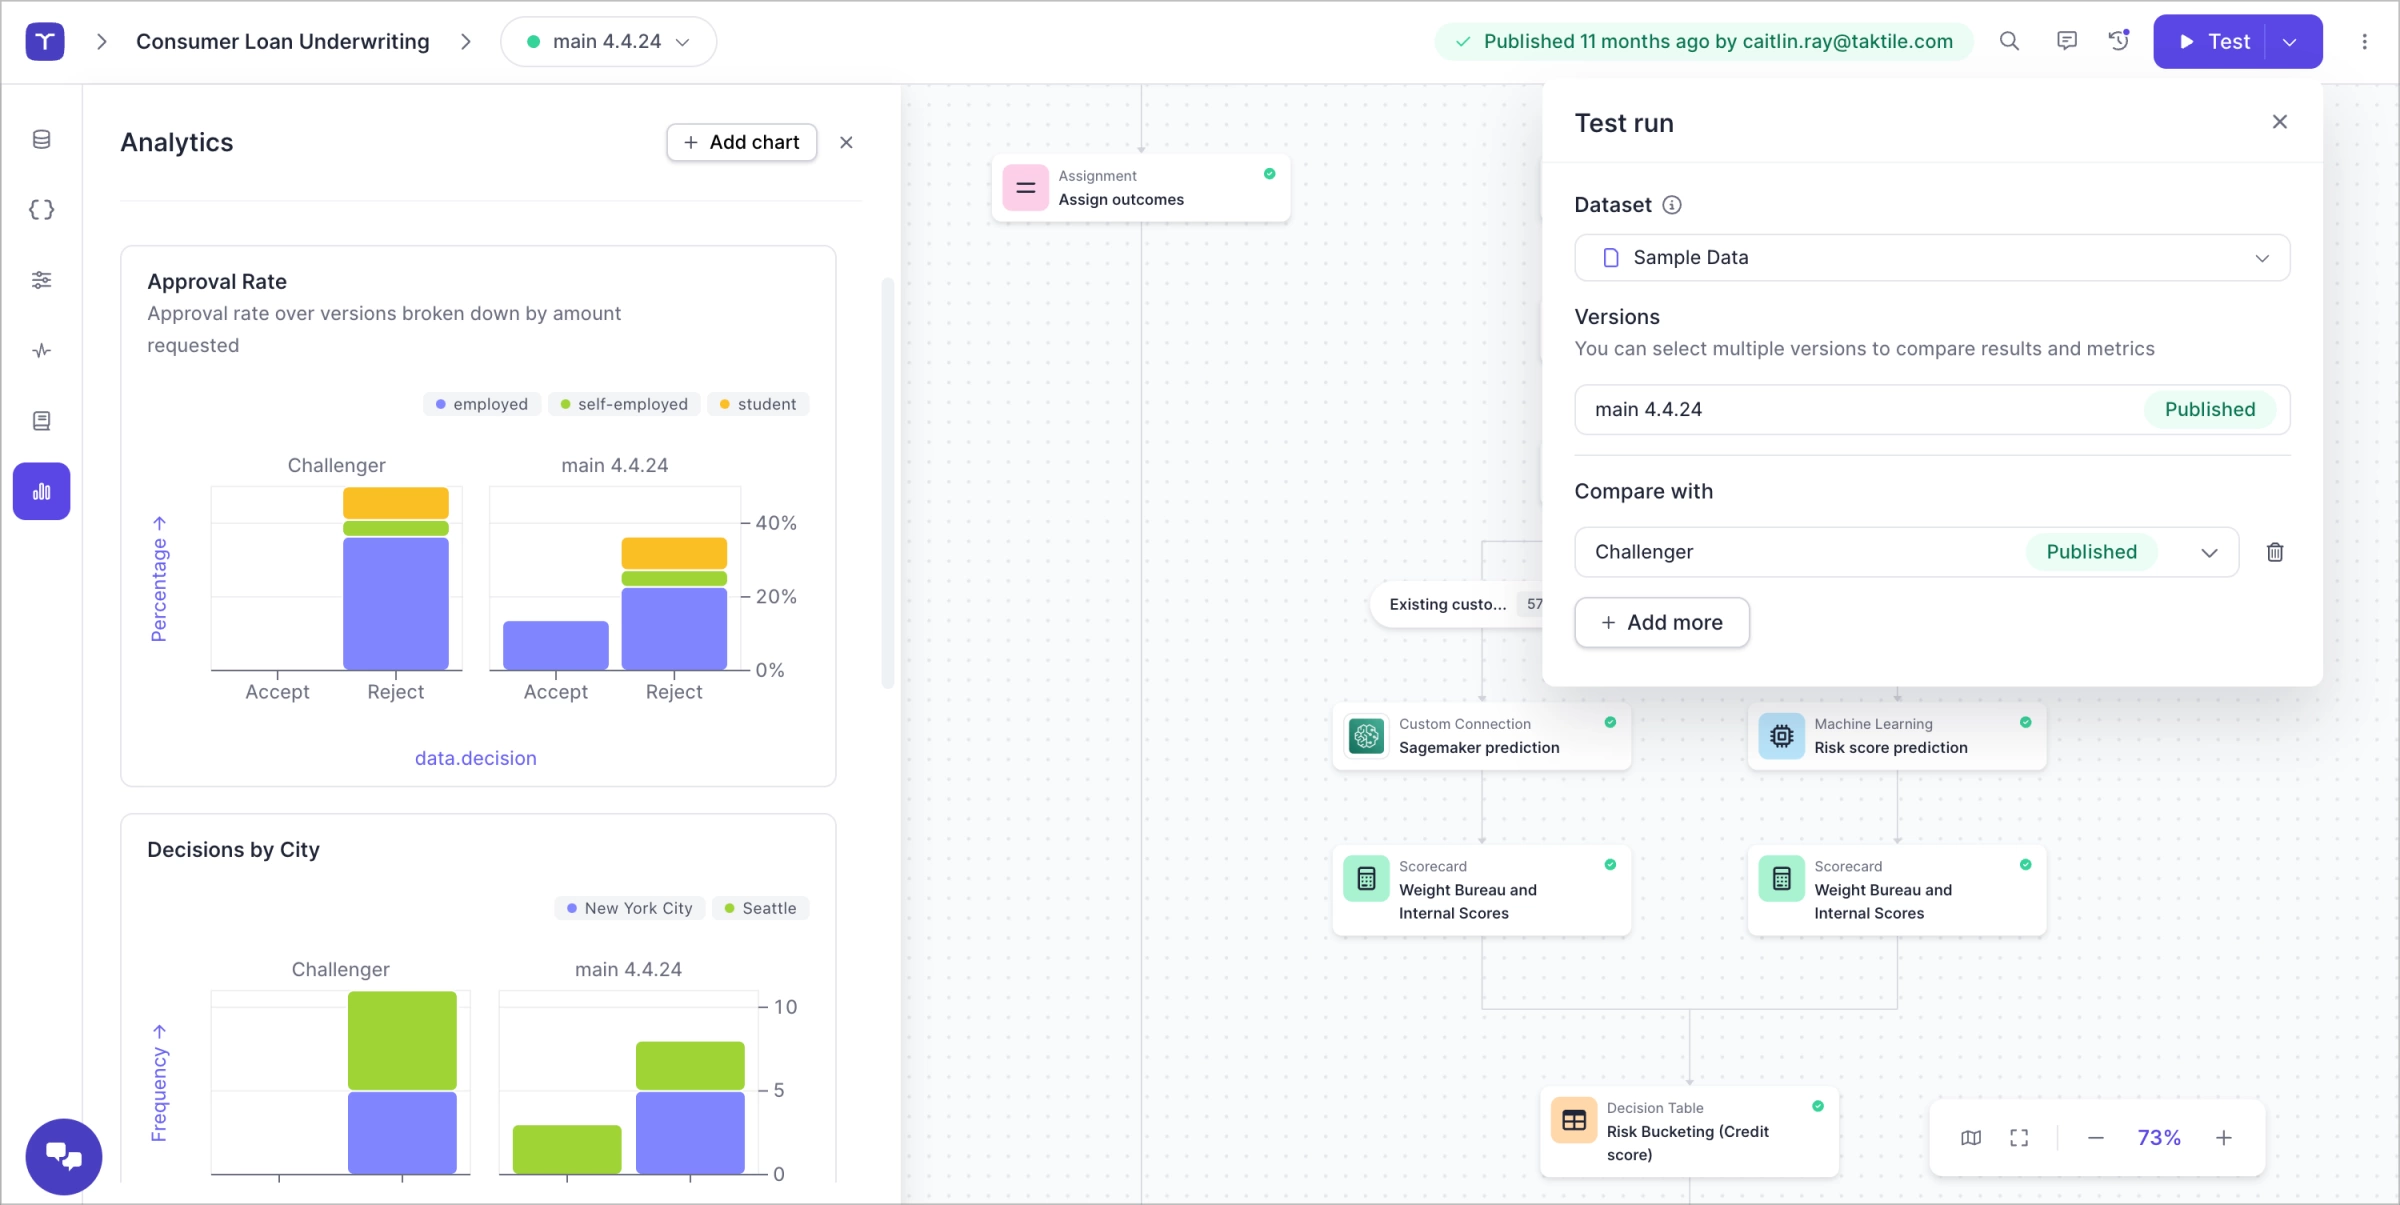
Task: Click the search magnifier icon
Action: click(2009, 41)
